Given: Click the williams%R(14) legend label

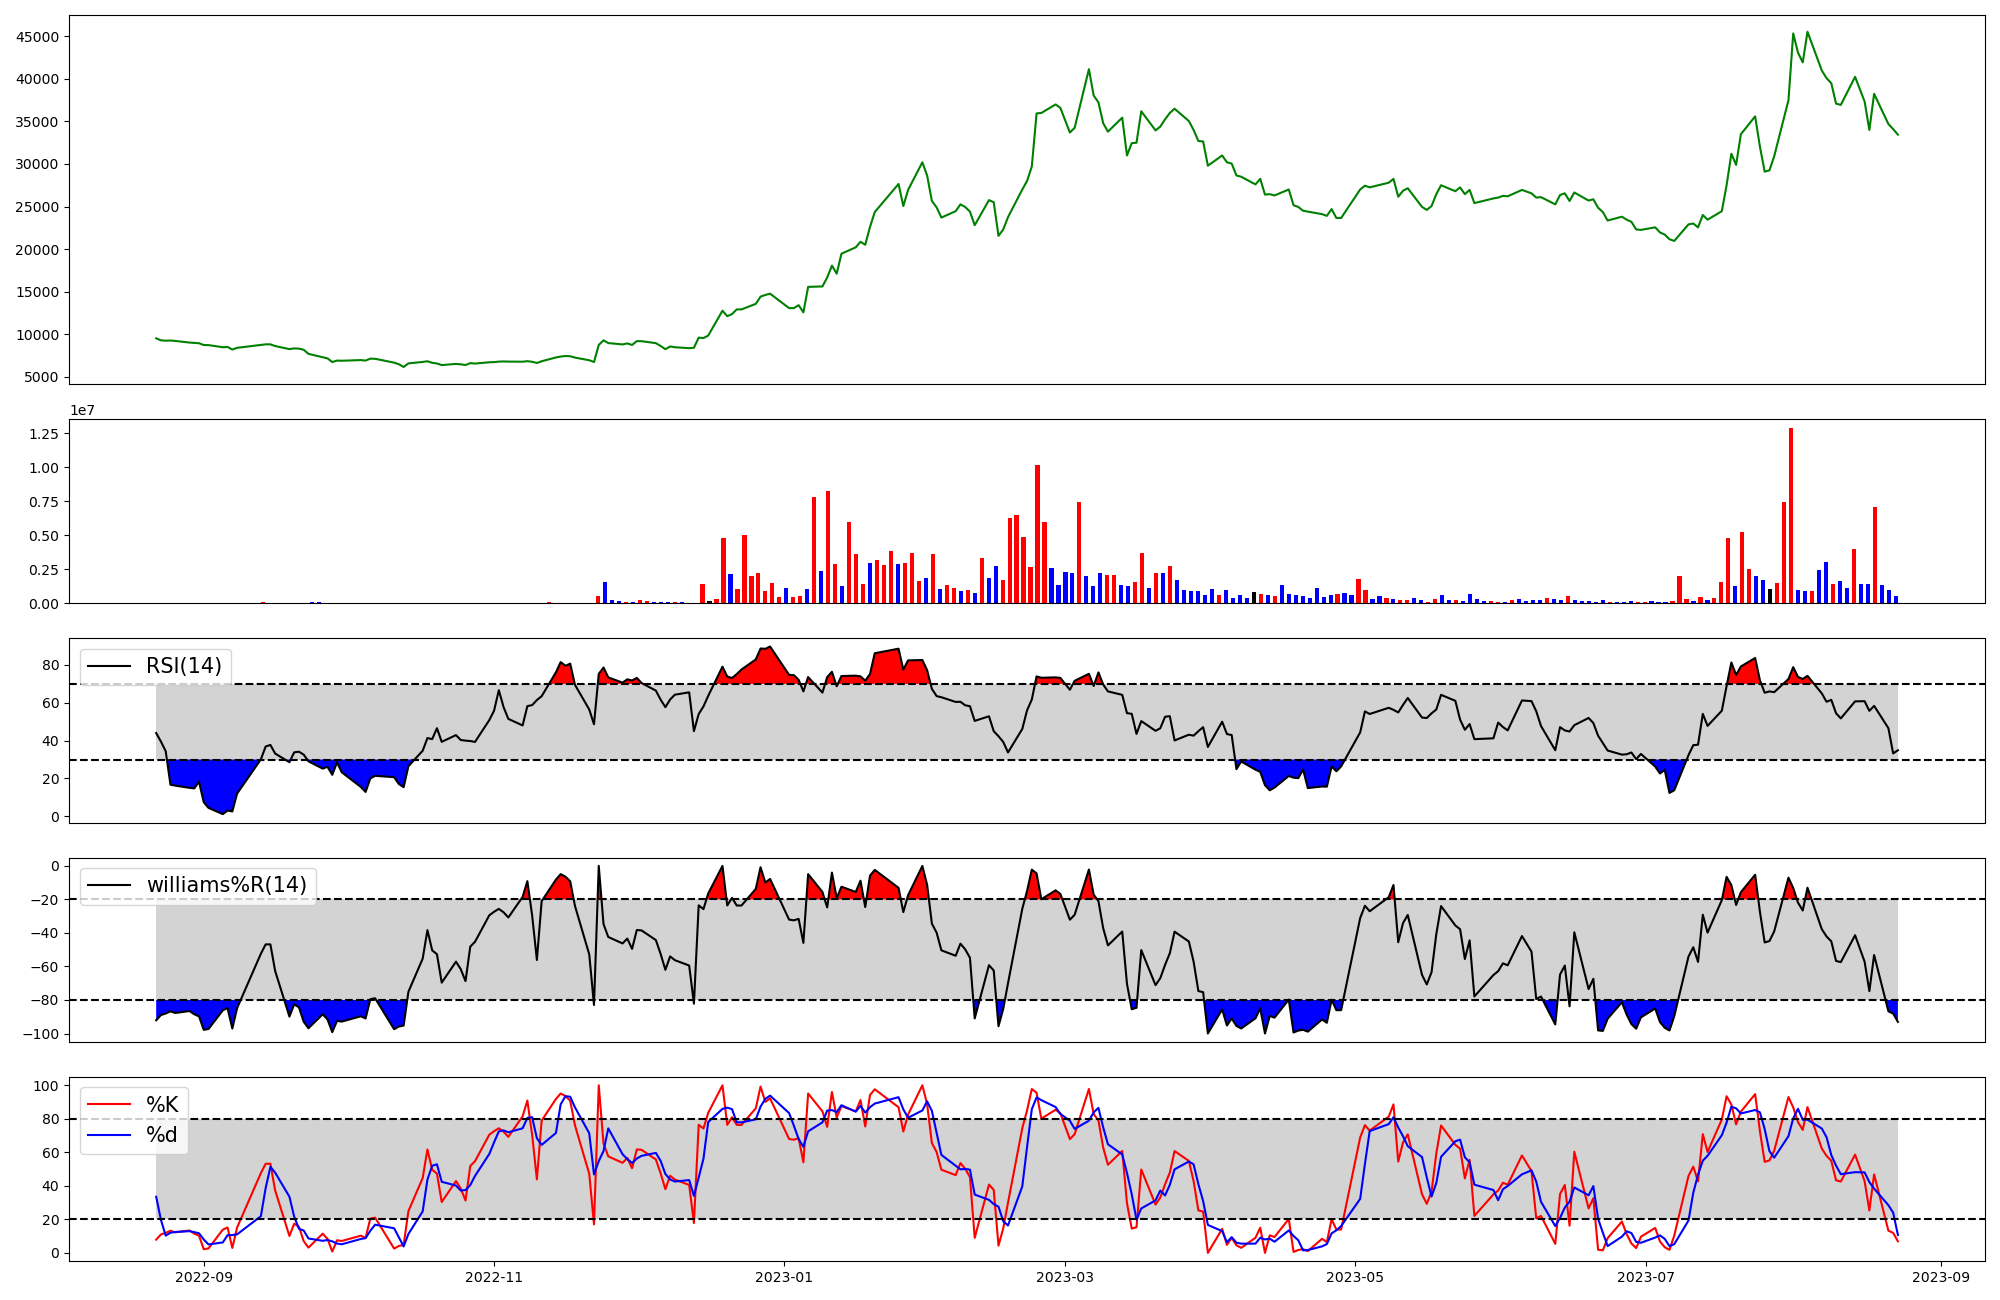Looking at the screenshot, I should pyautogui.click(x=226, y=885).
